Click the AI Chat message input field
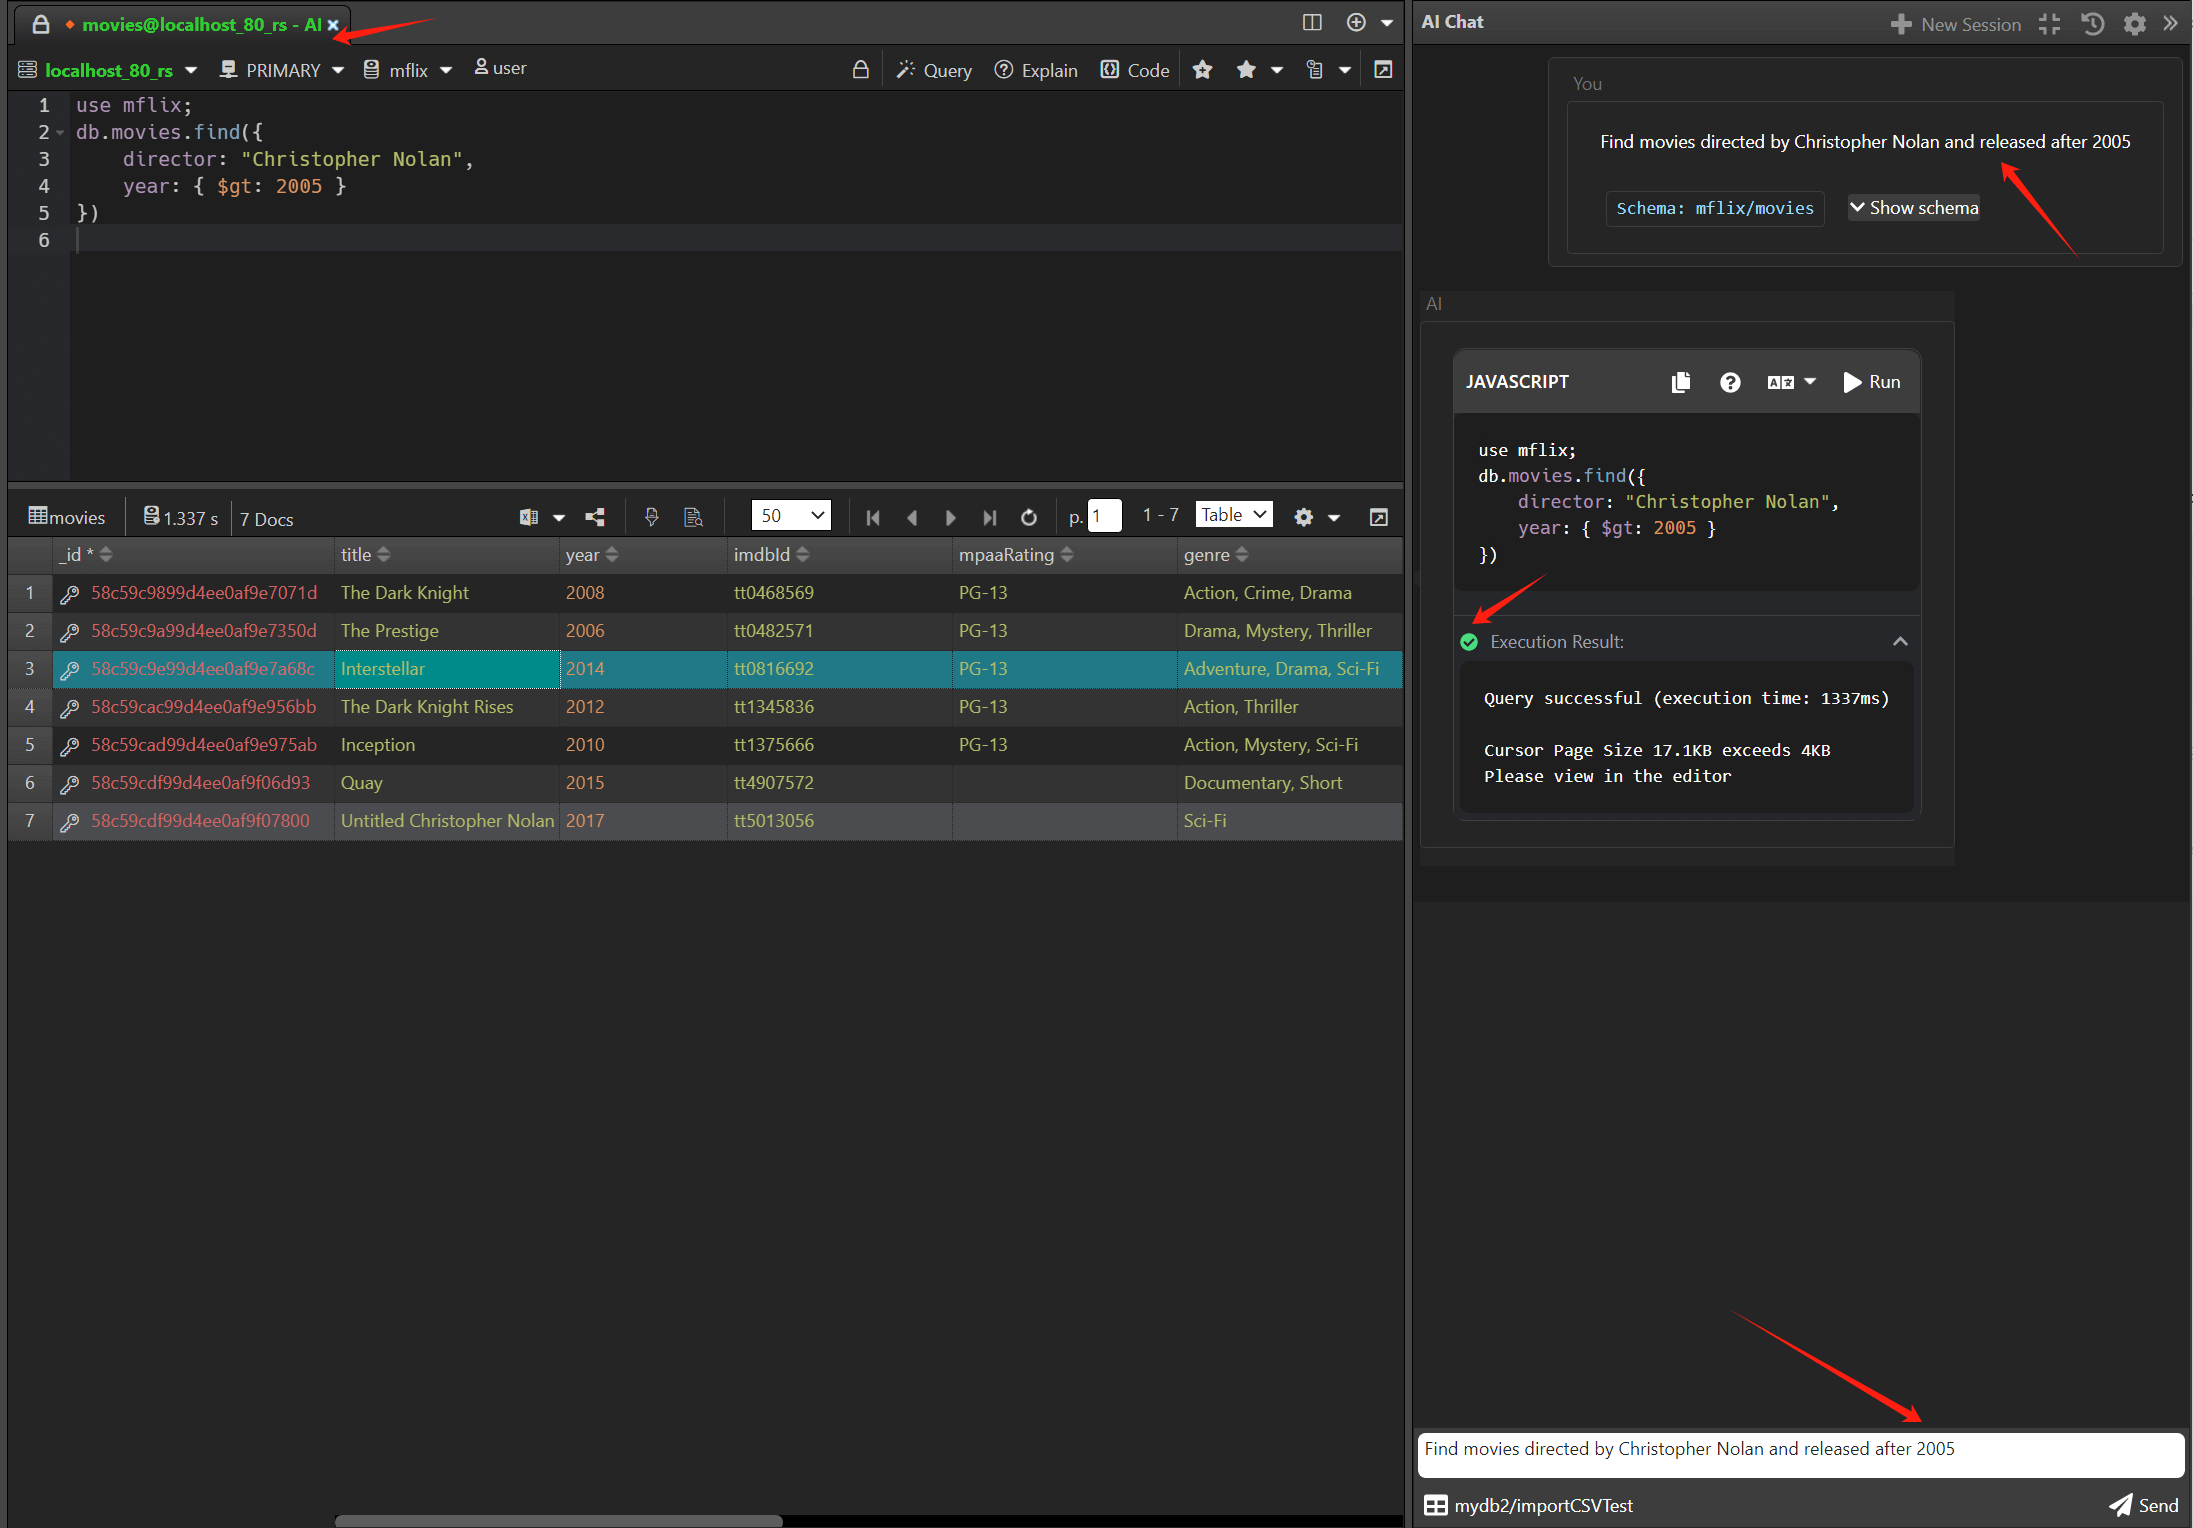 click(x=1800, y=1453)
